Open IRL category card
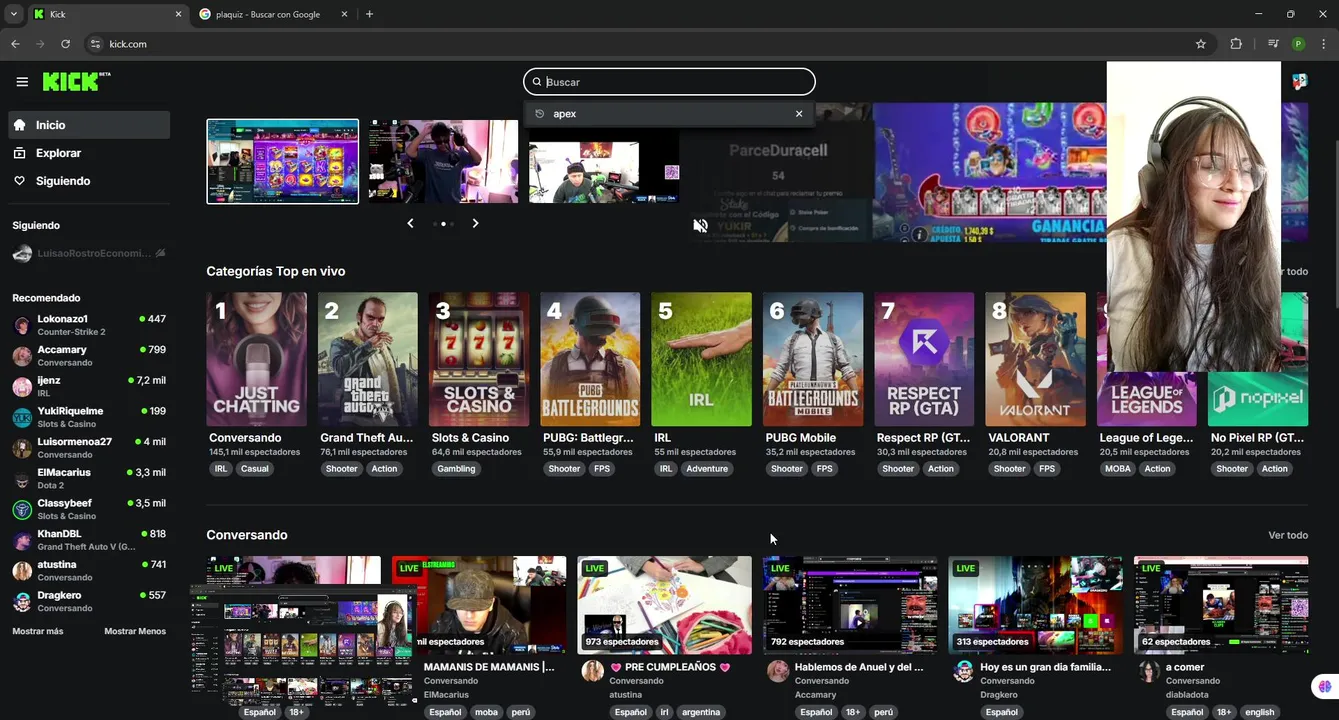1339x720 pixels. tap(701, 360)
